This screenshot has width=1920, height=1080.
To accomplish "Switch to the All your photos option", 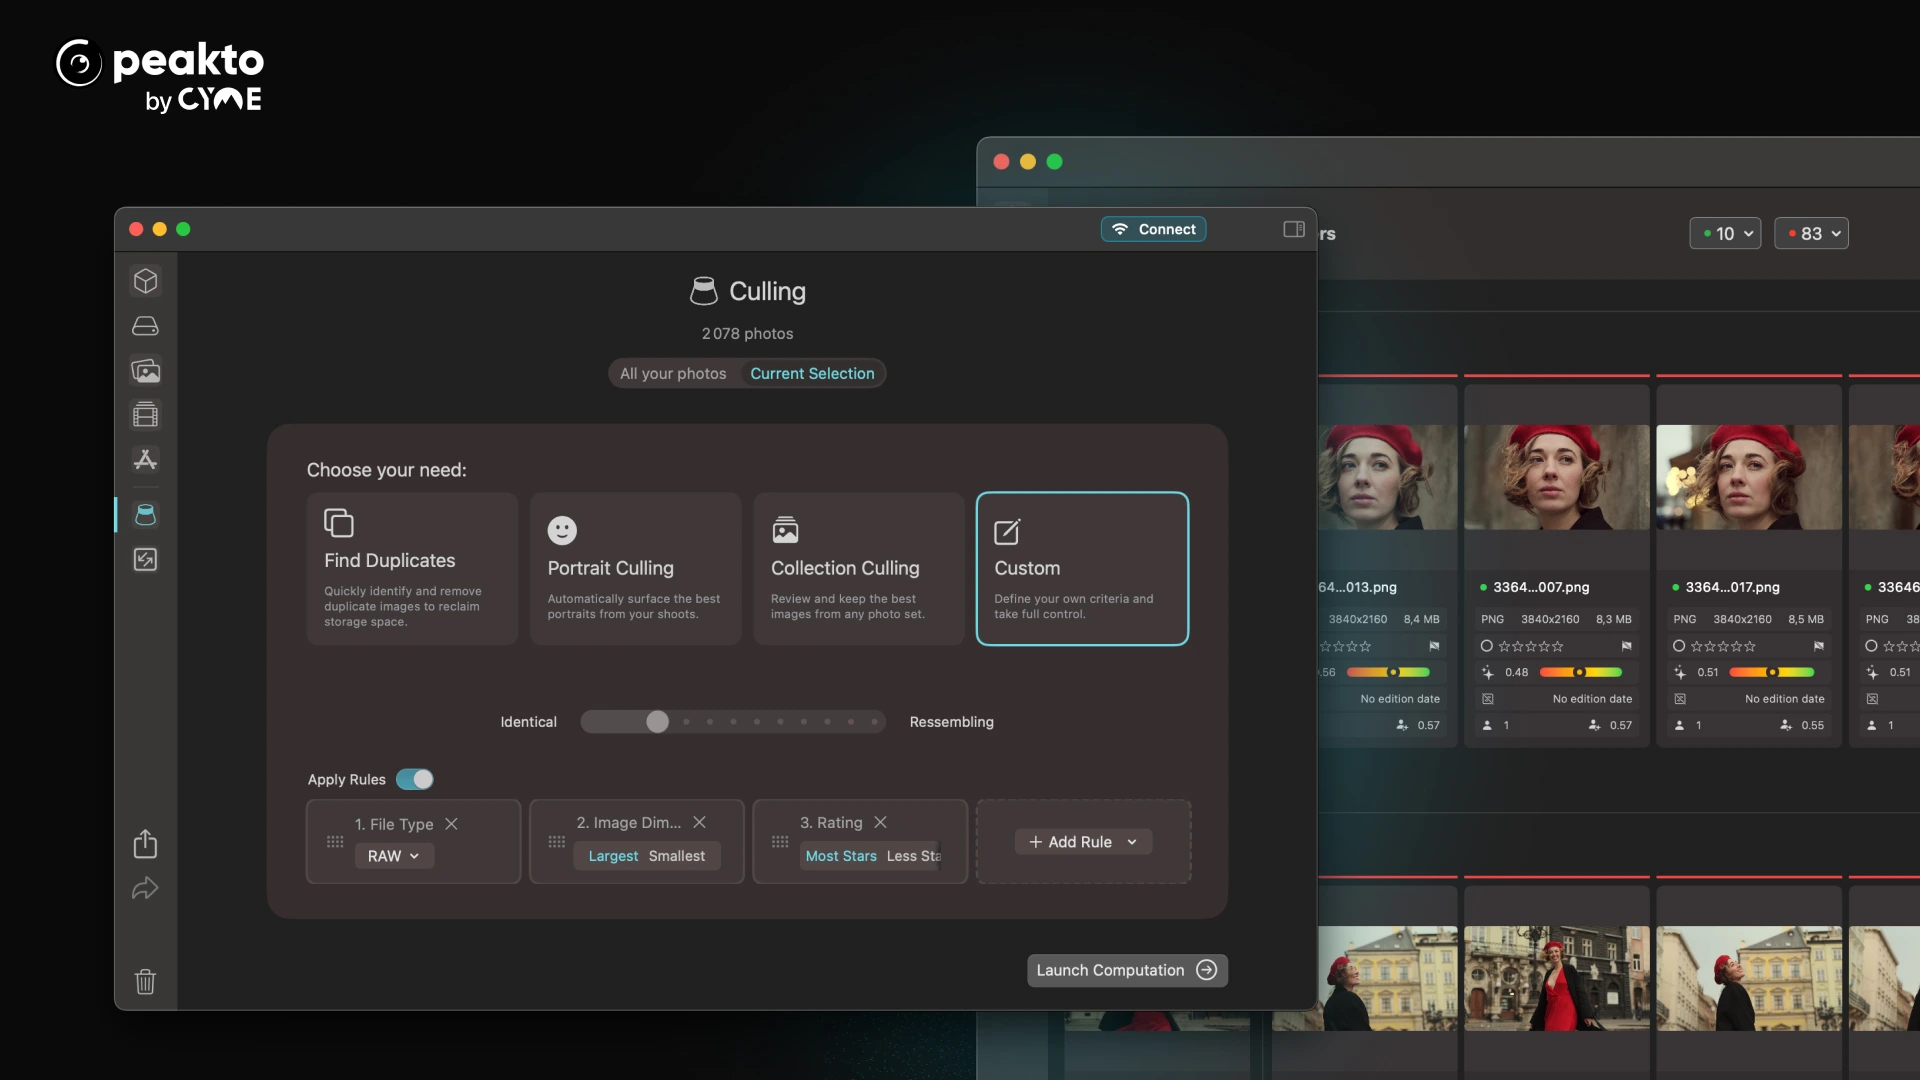I will [x=673, y=373].
